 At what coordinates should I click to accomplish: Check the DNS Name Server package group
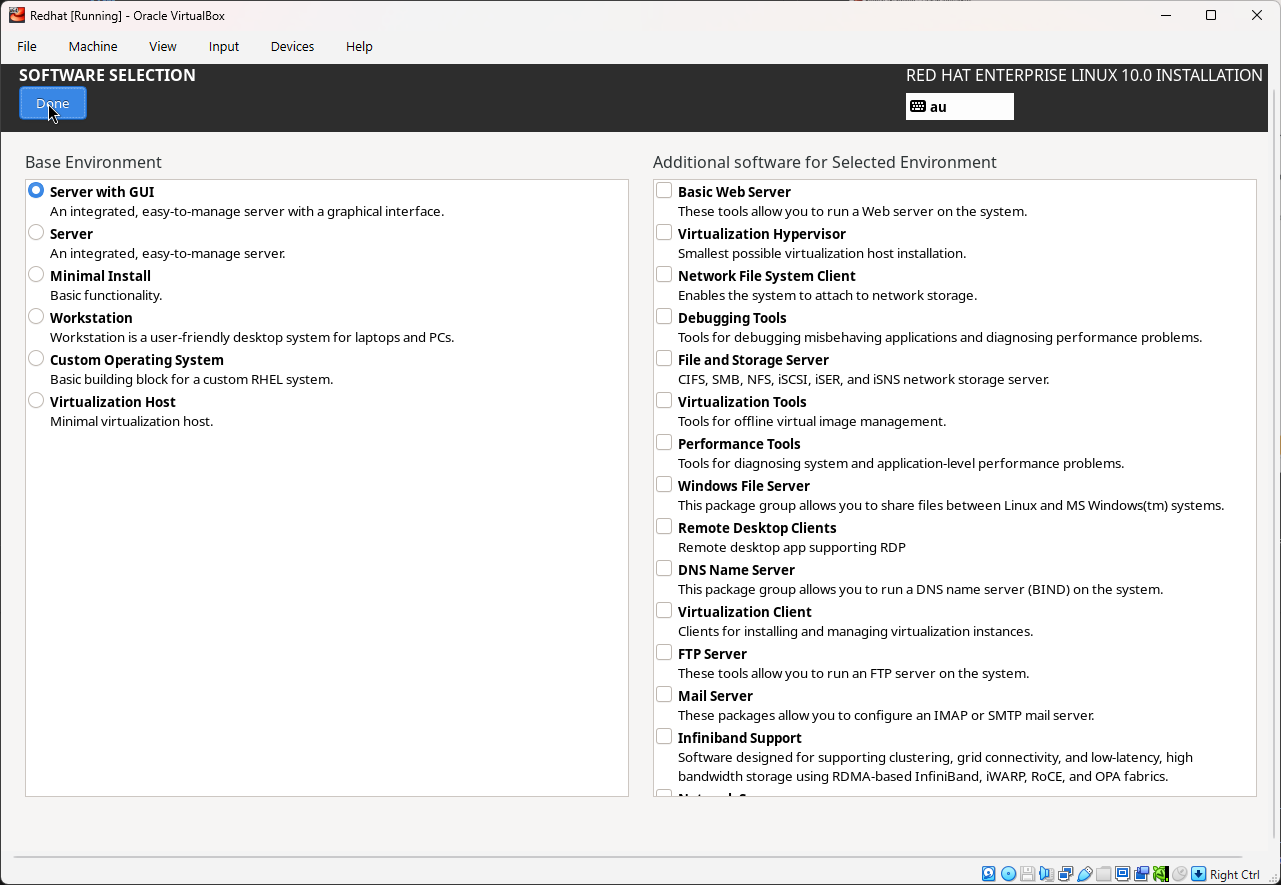point(663,567)
